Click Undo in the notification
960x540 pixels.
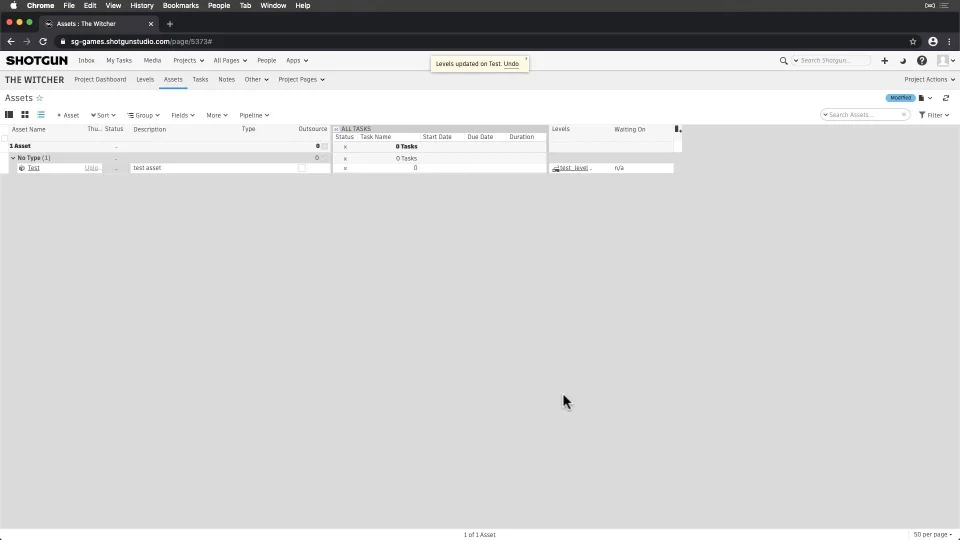coord(511,64)
